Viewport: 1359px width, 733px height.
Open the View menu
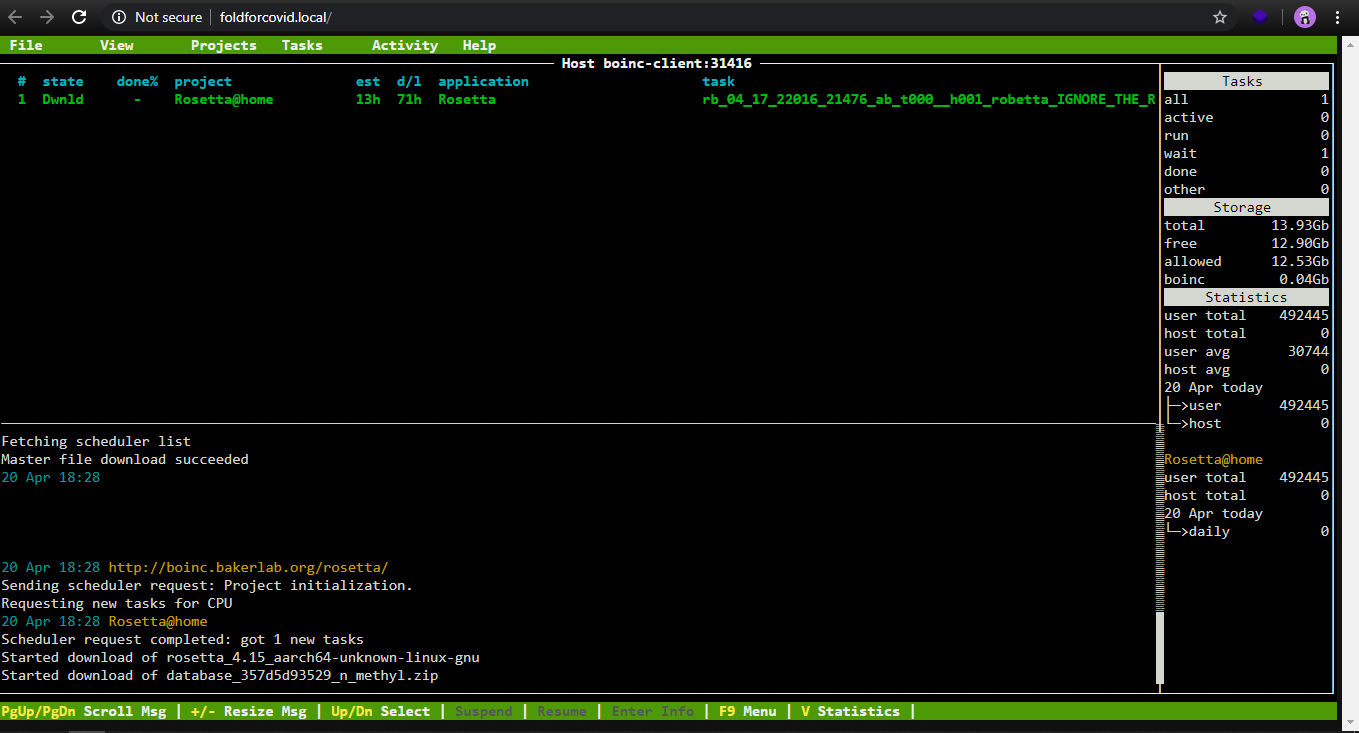point(117,45)
